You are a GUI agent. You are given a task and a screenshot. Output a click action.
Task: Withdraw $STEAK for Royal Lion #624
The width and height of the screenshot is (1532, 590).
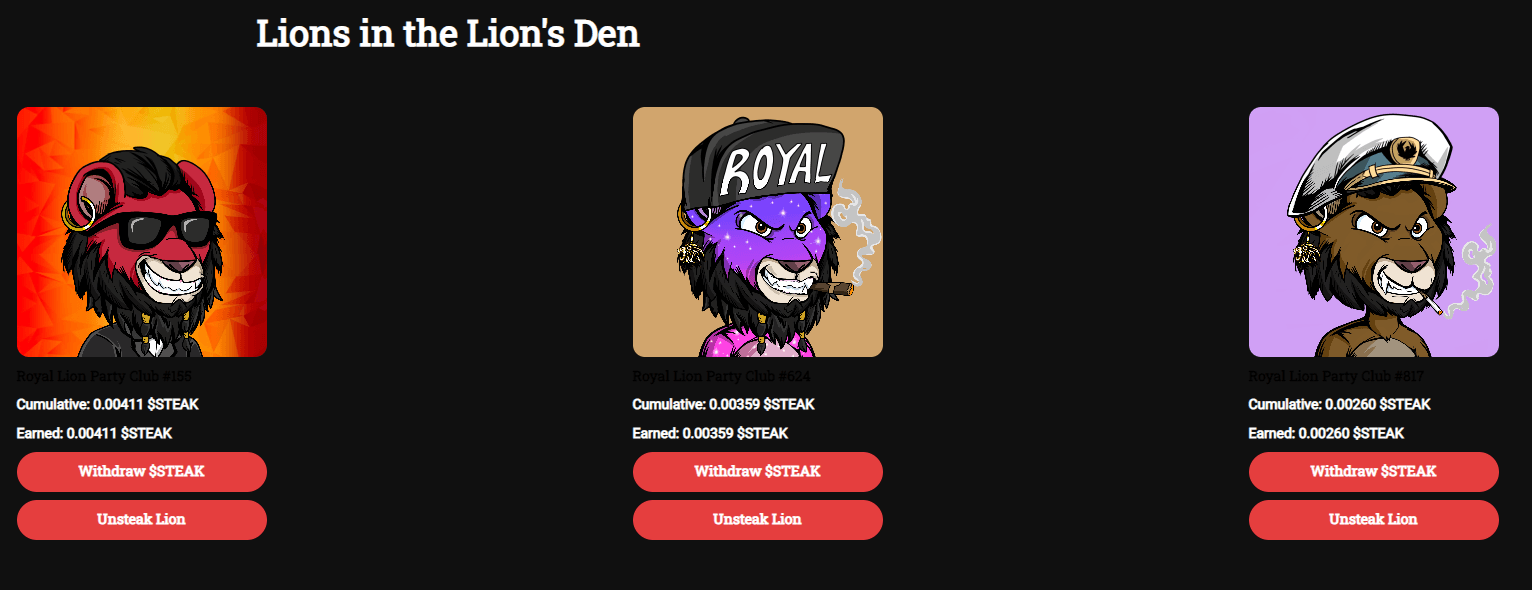tap(758, 471)
